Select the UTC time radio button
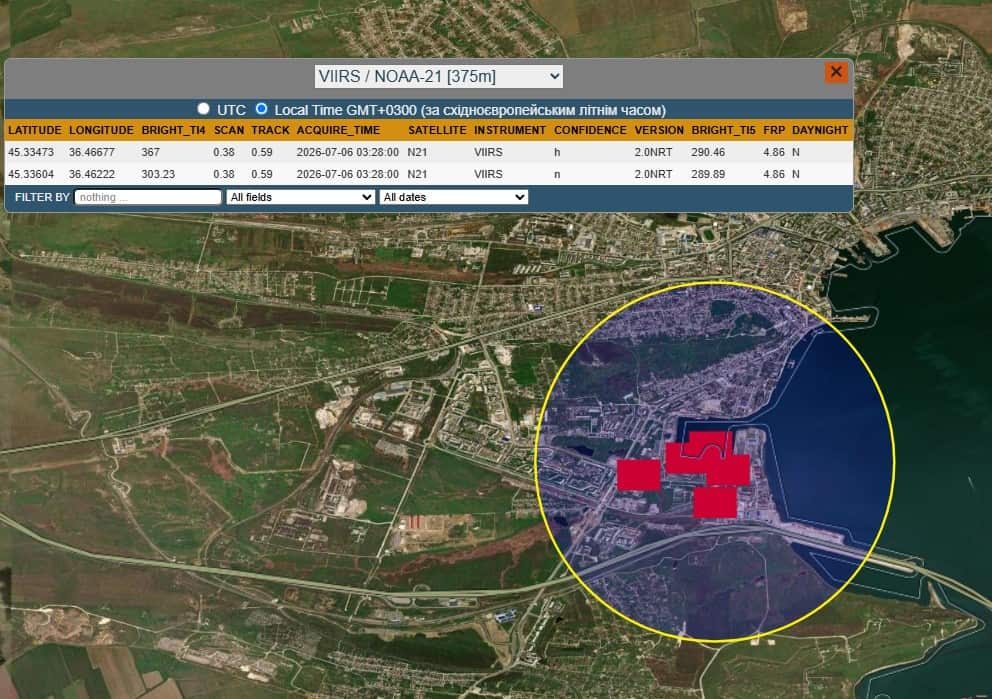The height and width of the screenshot is (699, 992). pos(203,109)
